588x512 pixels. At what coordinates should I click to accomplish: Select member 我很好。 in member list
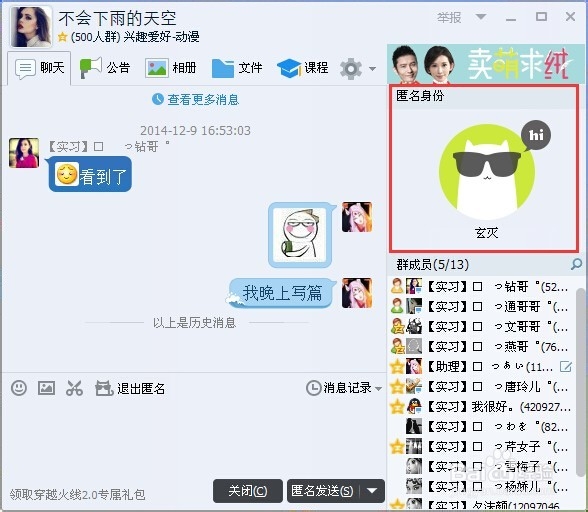(x=481, y=407)
